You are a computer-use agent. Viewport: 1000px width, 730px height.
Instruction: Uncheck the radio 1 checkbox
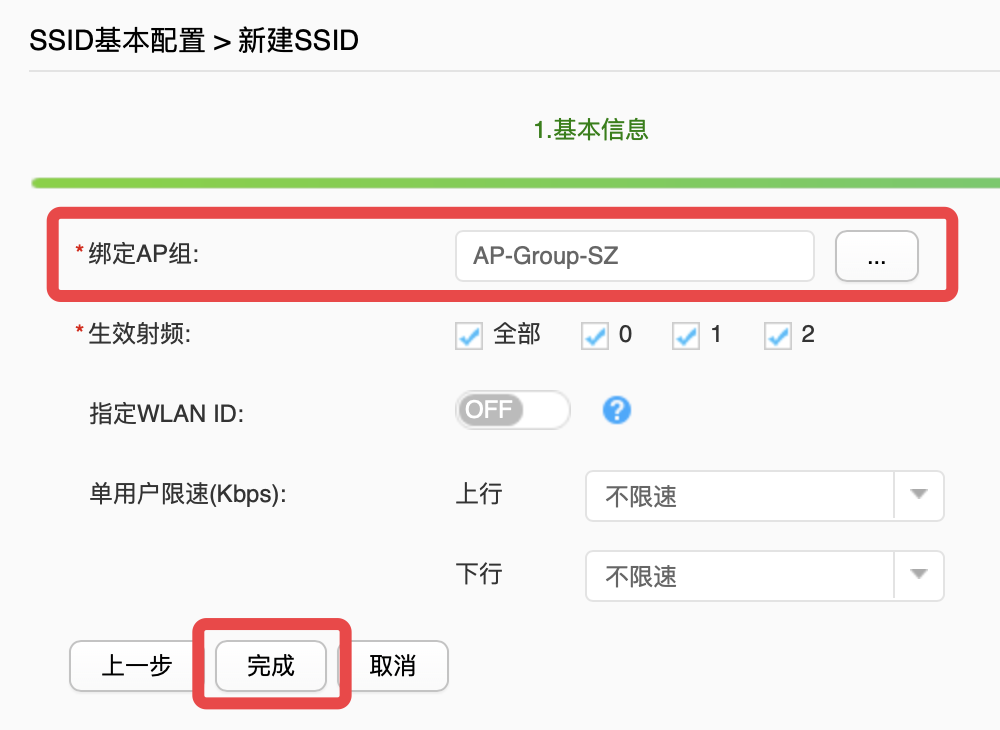[x=685, y=336]
